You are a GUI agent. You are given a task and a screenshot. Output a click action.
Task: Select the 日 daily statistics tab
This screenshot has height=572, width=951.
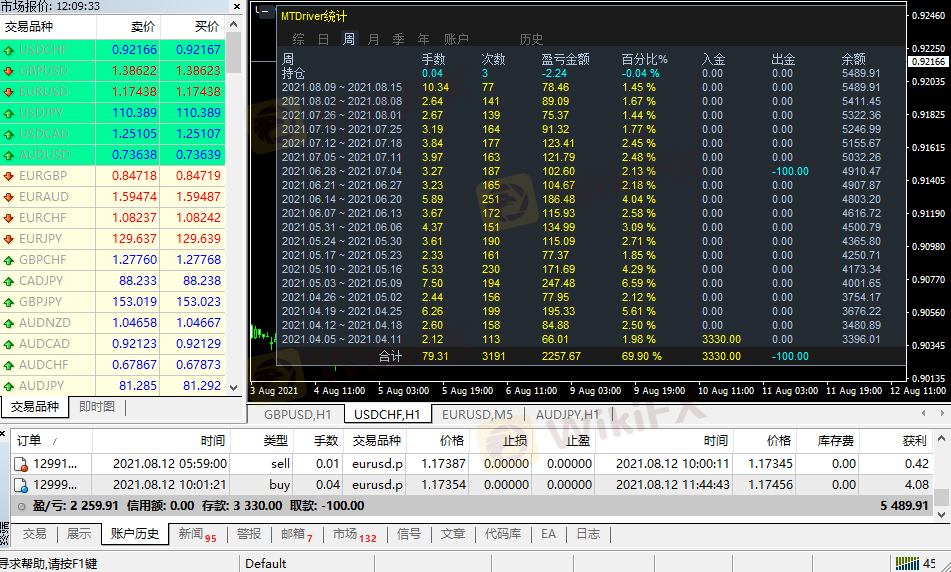323,39
